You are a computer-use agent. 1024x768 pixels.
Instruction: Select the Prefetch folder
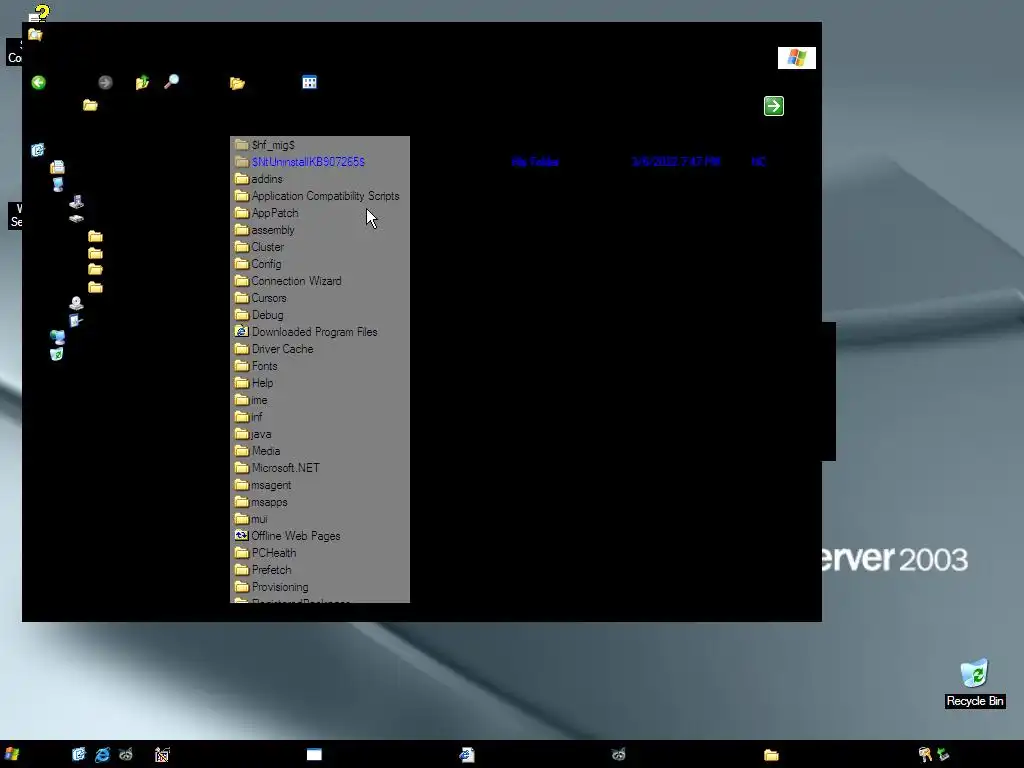tap(263, 569)
